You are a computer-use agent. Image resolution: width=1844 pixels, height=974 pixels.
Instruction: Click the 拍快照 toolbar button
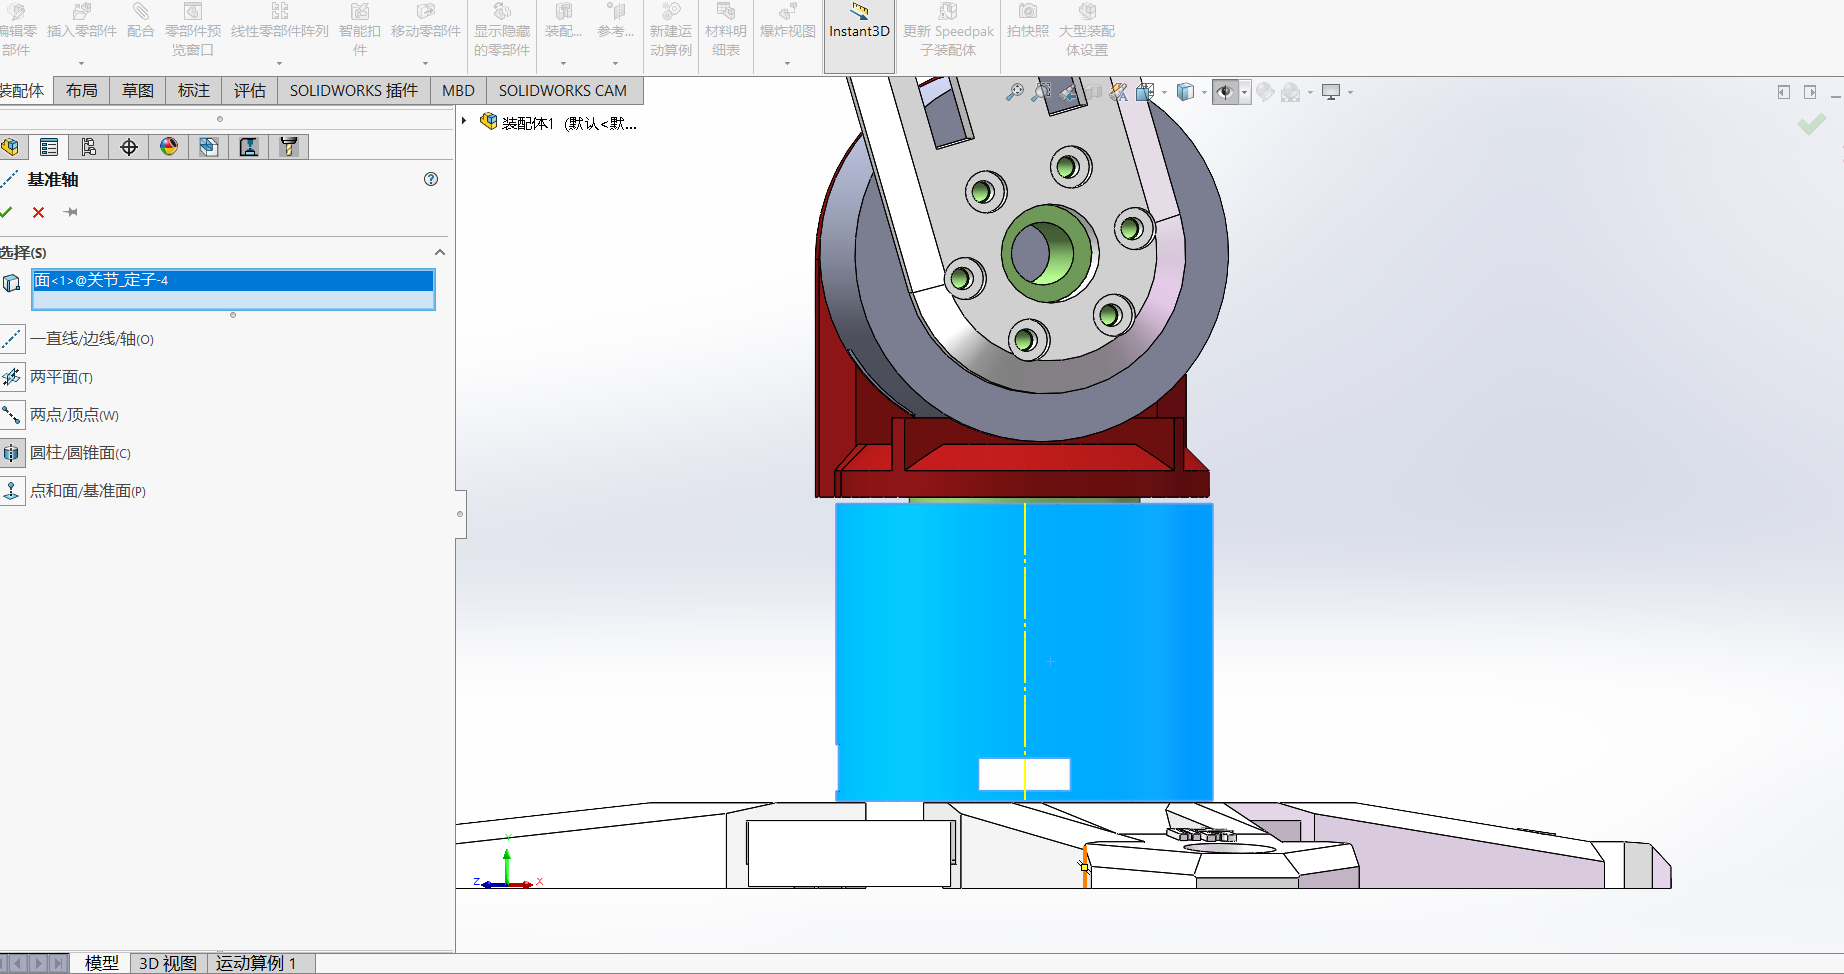(x=1028, y=22)
